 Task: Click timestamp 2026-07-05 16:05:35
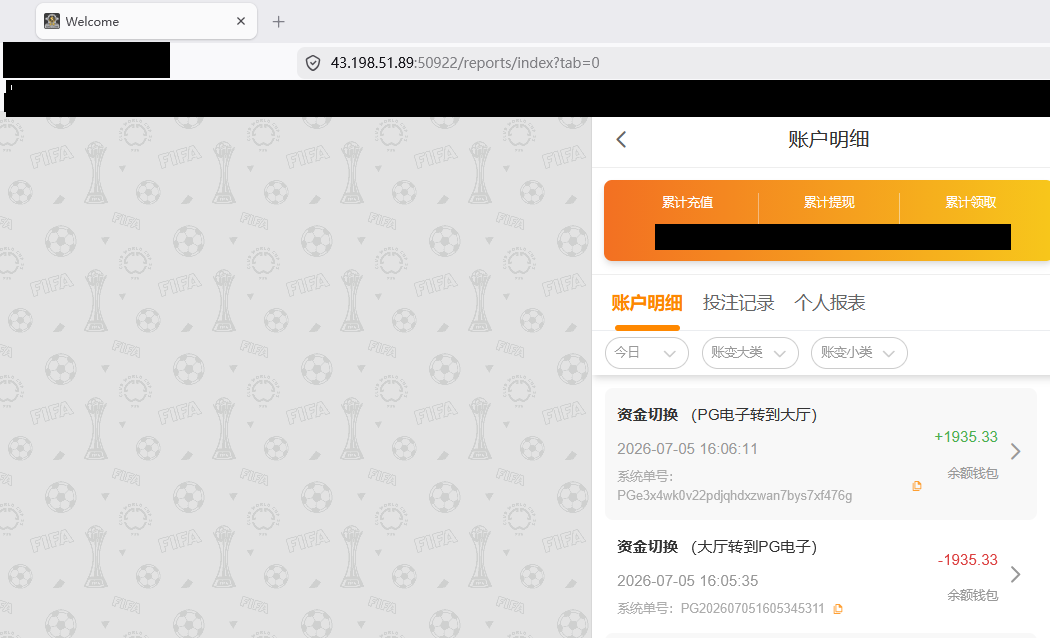(x=687, y=580)
